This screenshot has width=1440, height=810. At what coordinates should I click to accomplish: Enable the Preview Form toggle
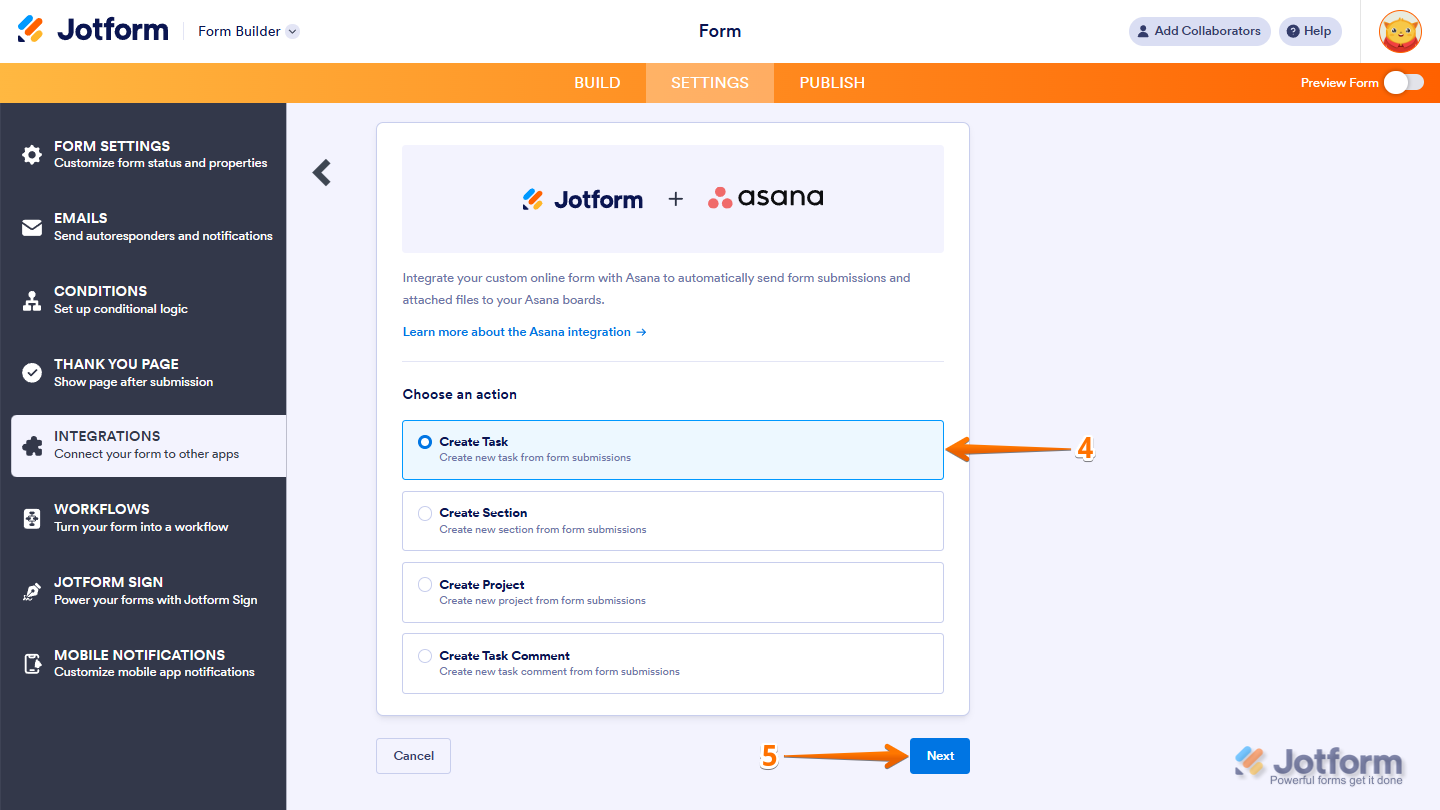point(1404,83)
